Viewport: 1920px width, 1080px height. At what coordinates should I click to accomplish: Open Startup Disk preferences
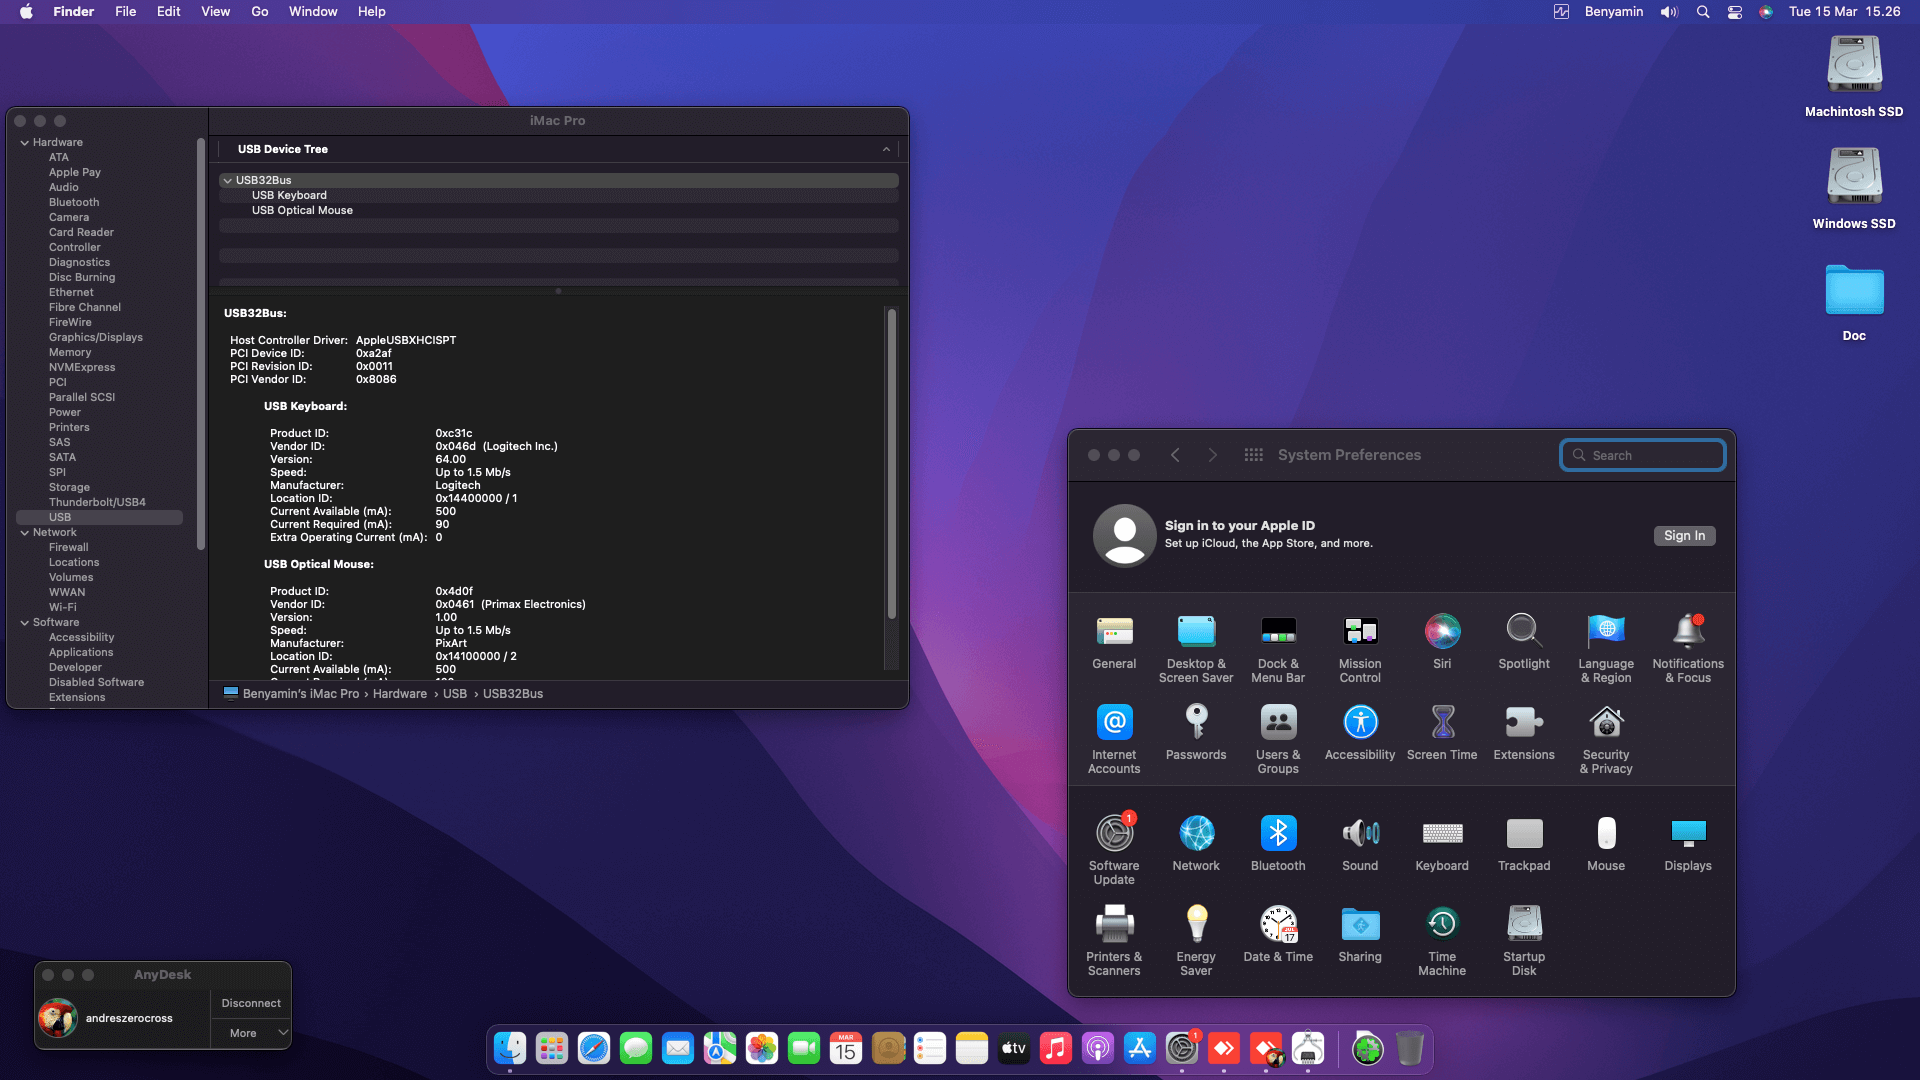coord(1524,942)
